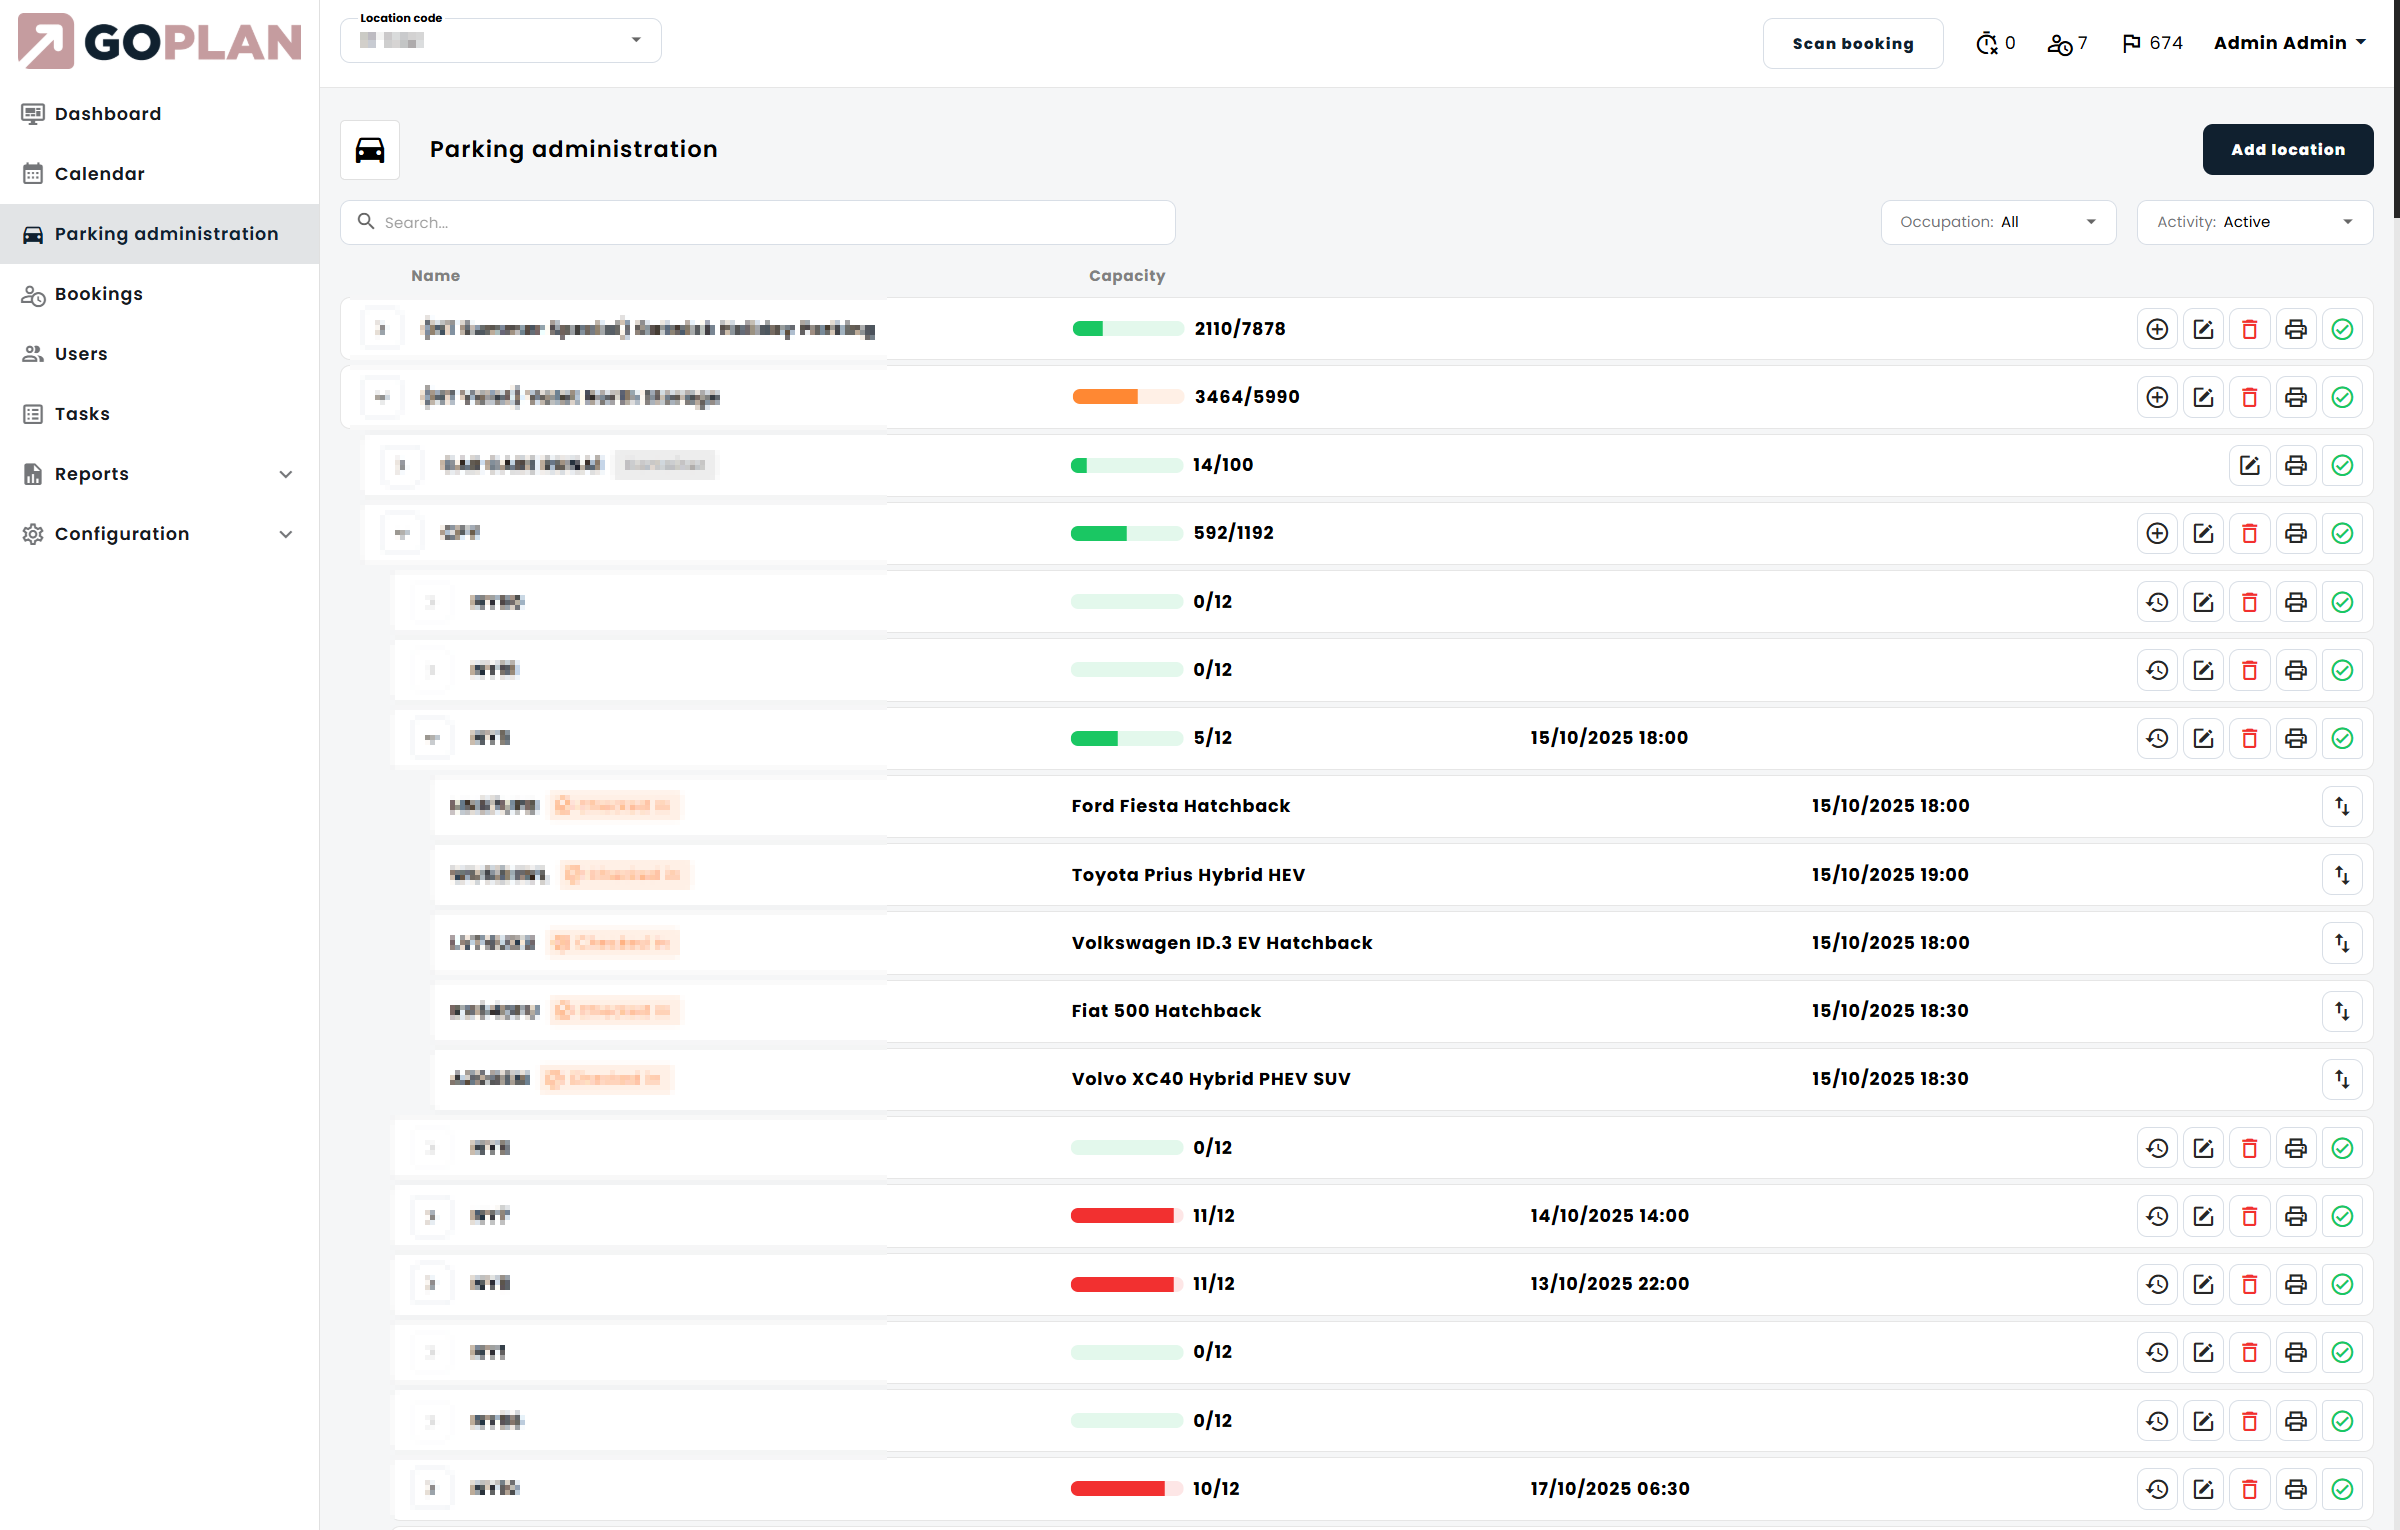
Task: Click the move arrows icon for Ford Fiesta Hatchback
Action: (x=2341, y=806)
